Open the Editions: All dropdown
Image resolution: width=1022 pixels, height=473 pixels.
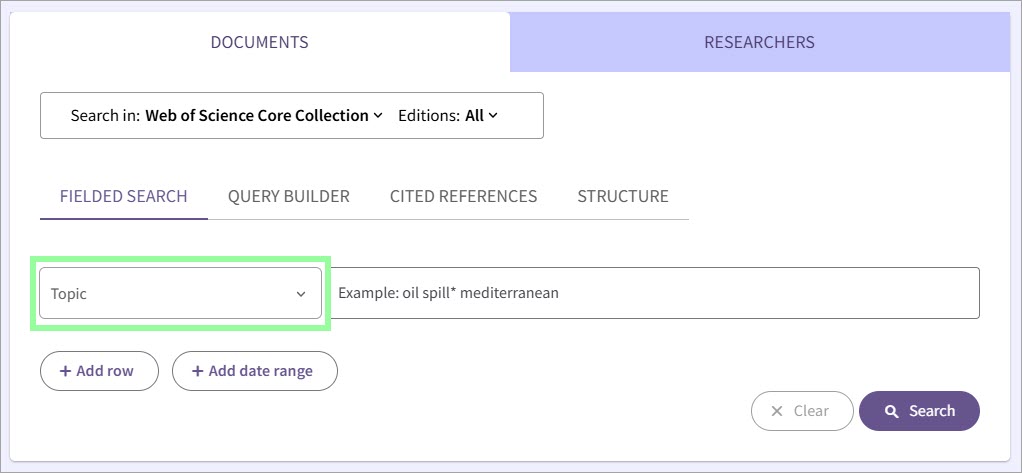448,115
